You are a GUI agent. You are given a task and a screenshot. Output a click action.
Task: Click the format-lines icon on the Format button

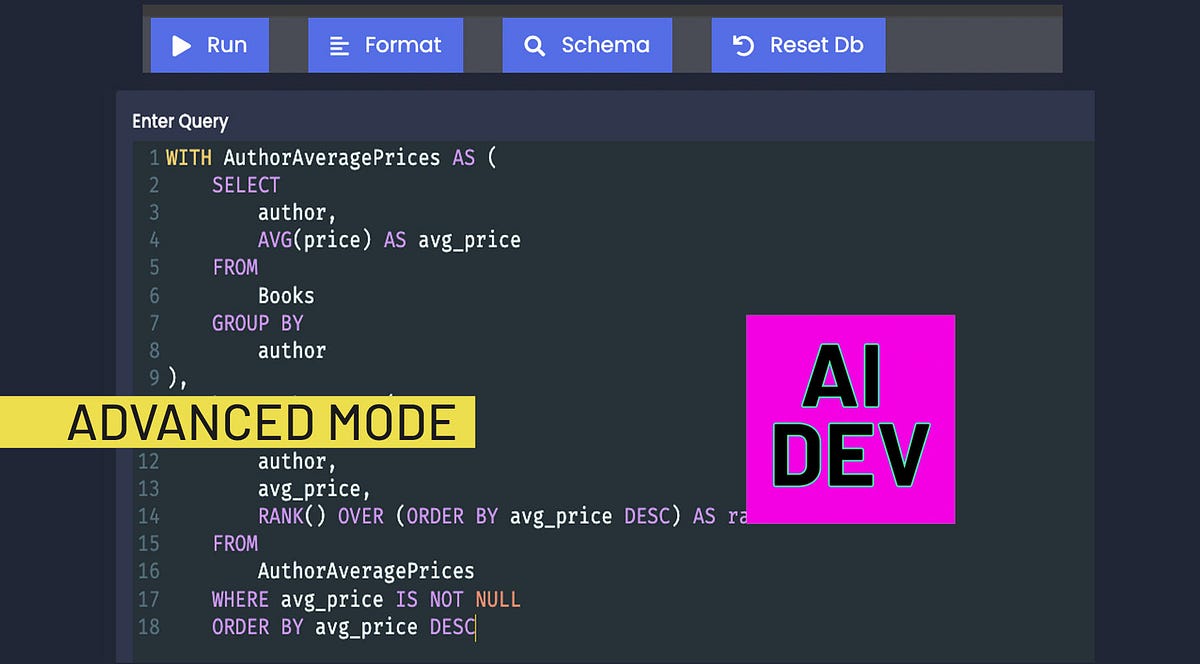340,44
